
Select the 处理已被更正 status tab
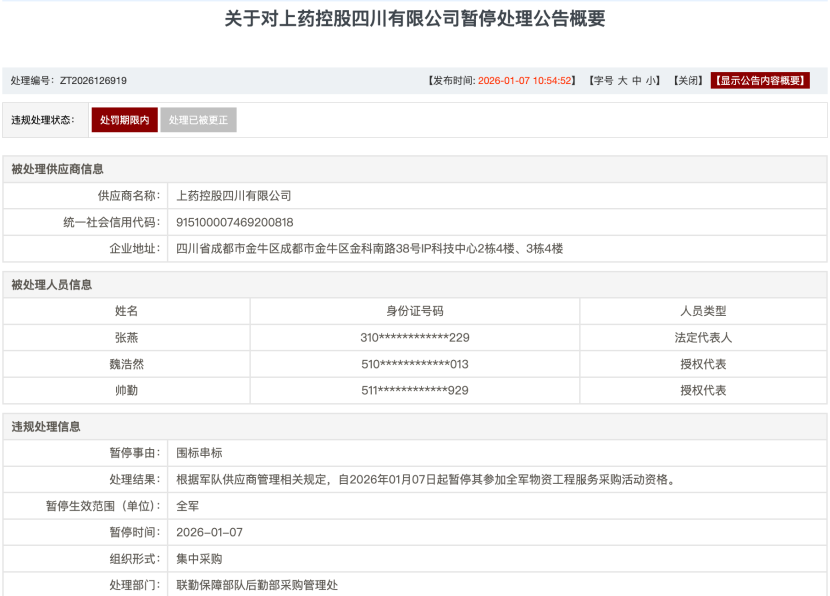[199, 120]
